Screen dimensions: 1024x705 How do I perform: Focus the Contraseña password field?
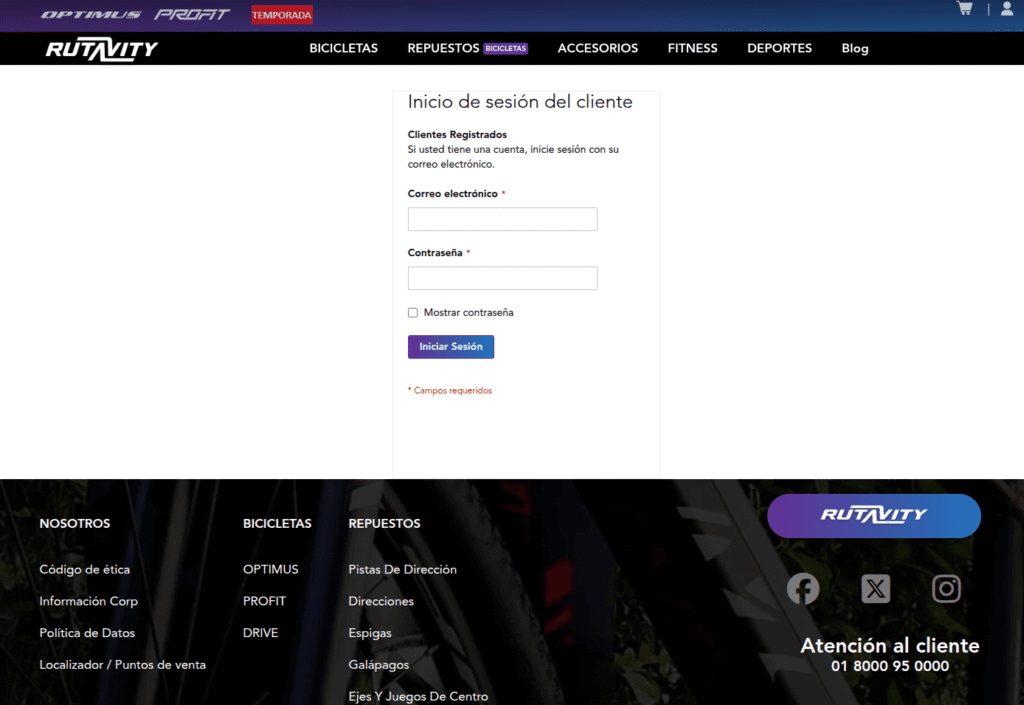click(502, 278)
